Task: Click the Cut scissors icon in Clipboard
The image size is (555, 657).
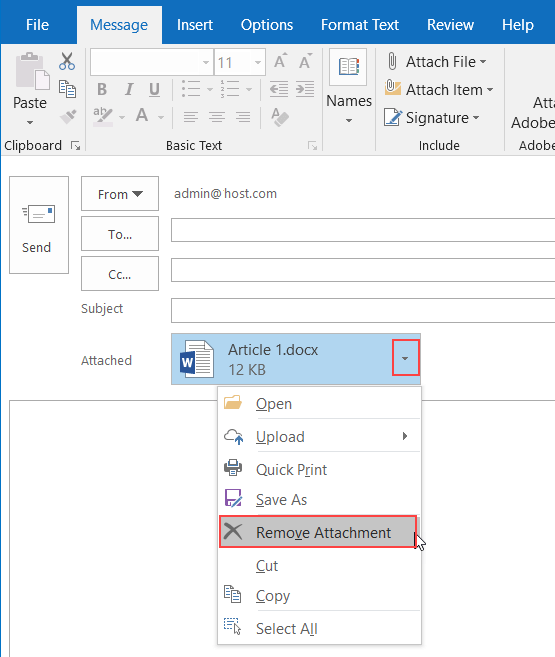Action: tap(67, 62)
